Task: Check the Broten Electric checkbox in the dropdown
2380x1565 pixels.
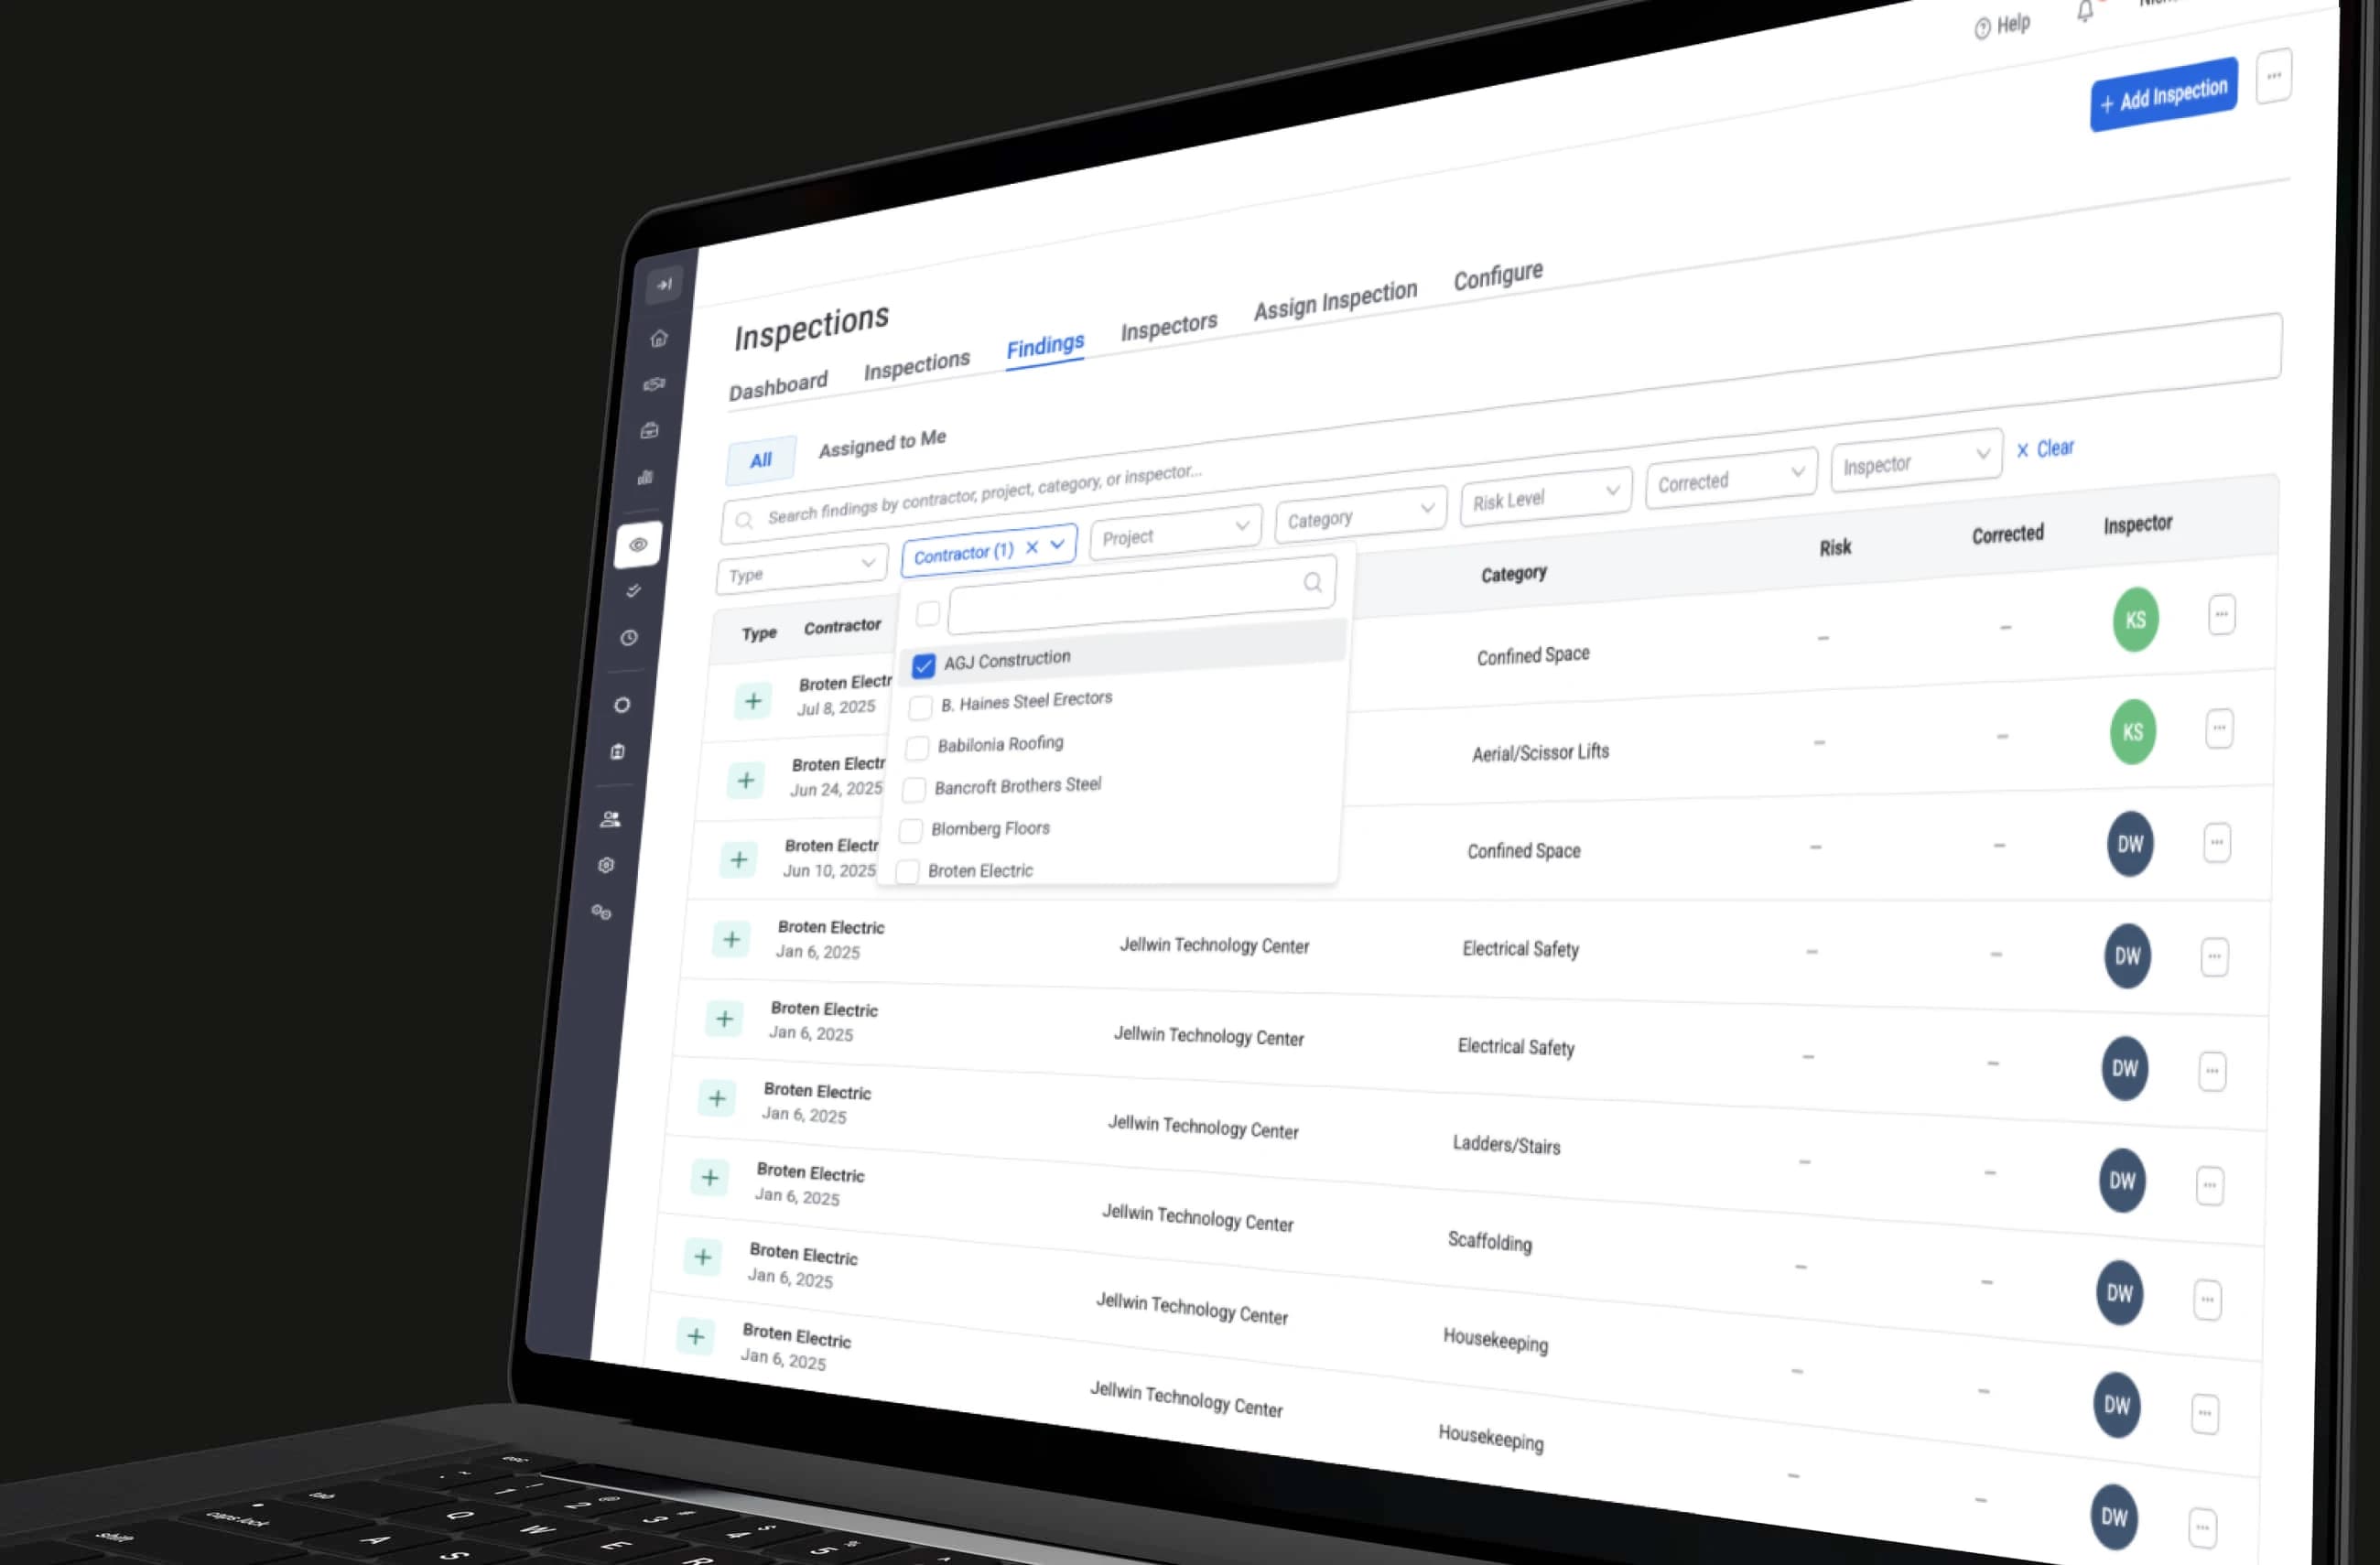Action: 907,871
